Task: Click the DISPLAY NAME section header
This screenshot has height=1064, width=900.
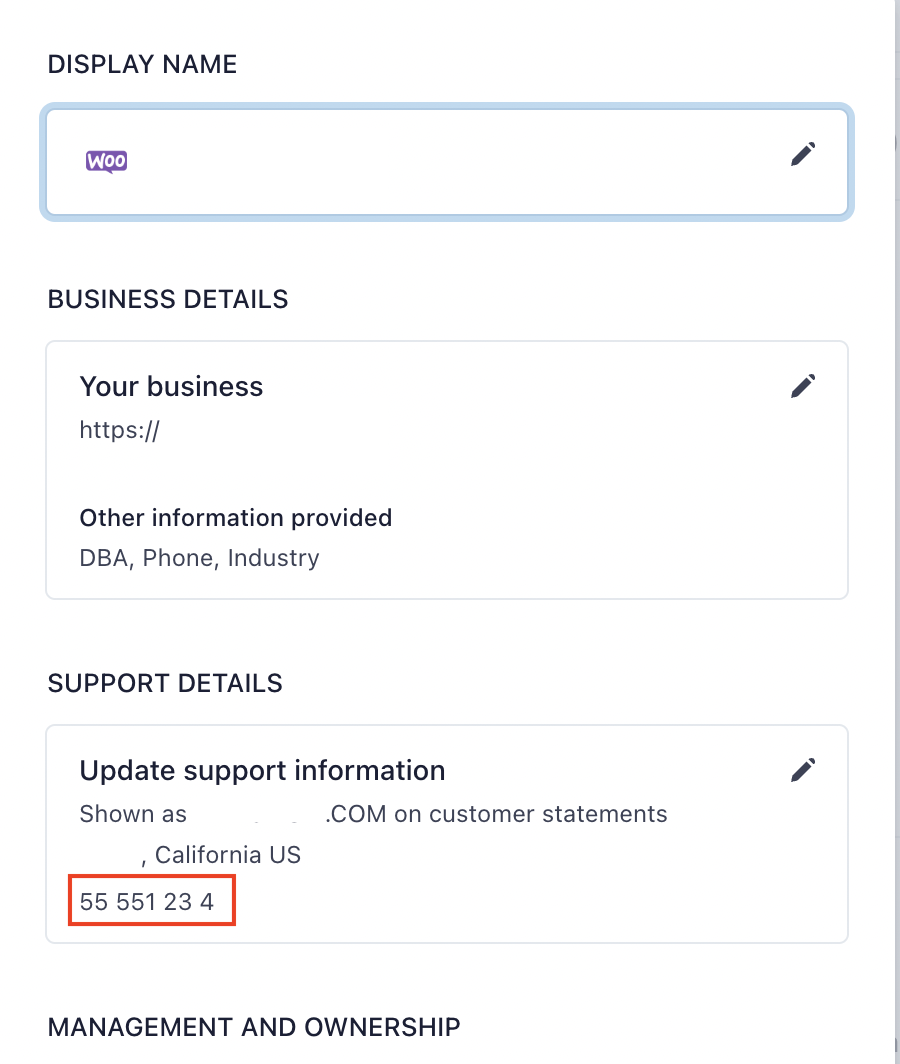Action: [x=142, y=64]
